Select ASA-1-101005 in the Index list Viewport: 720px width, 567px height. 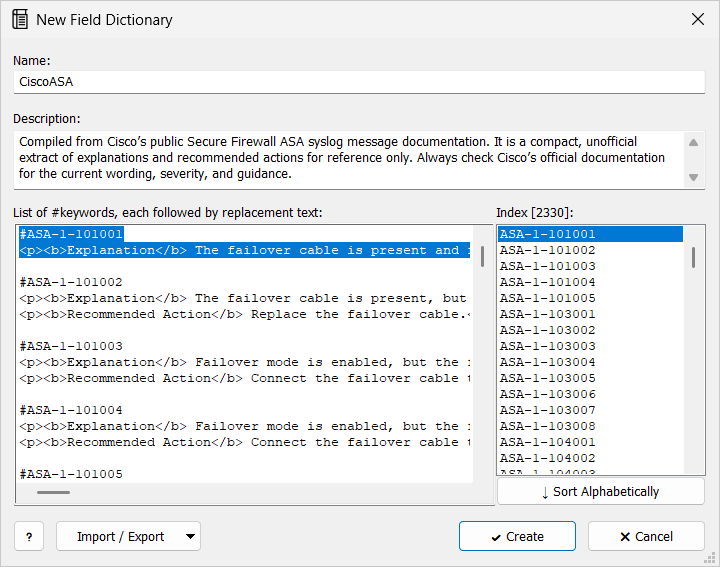coord(591,298)
